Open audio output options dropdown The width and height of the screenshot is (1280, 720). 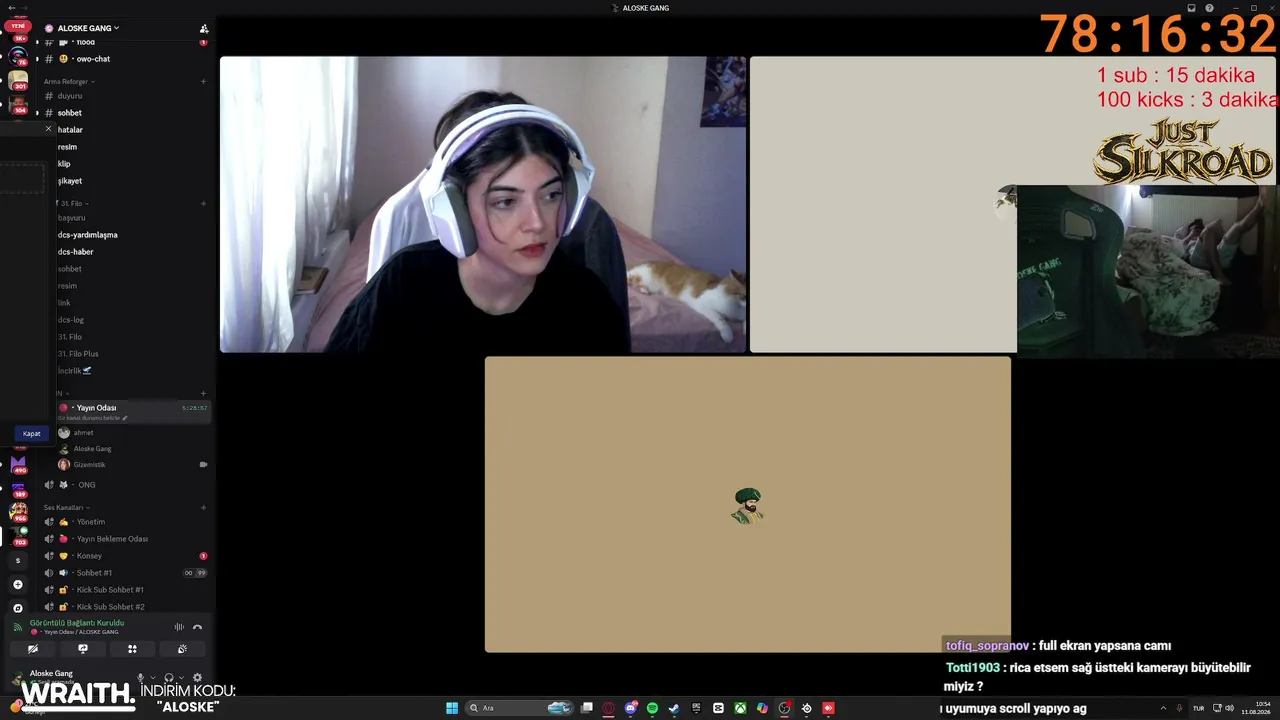pyautogui.click(x=181, y=678)
